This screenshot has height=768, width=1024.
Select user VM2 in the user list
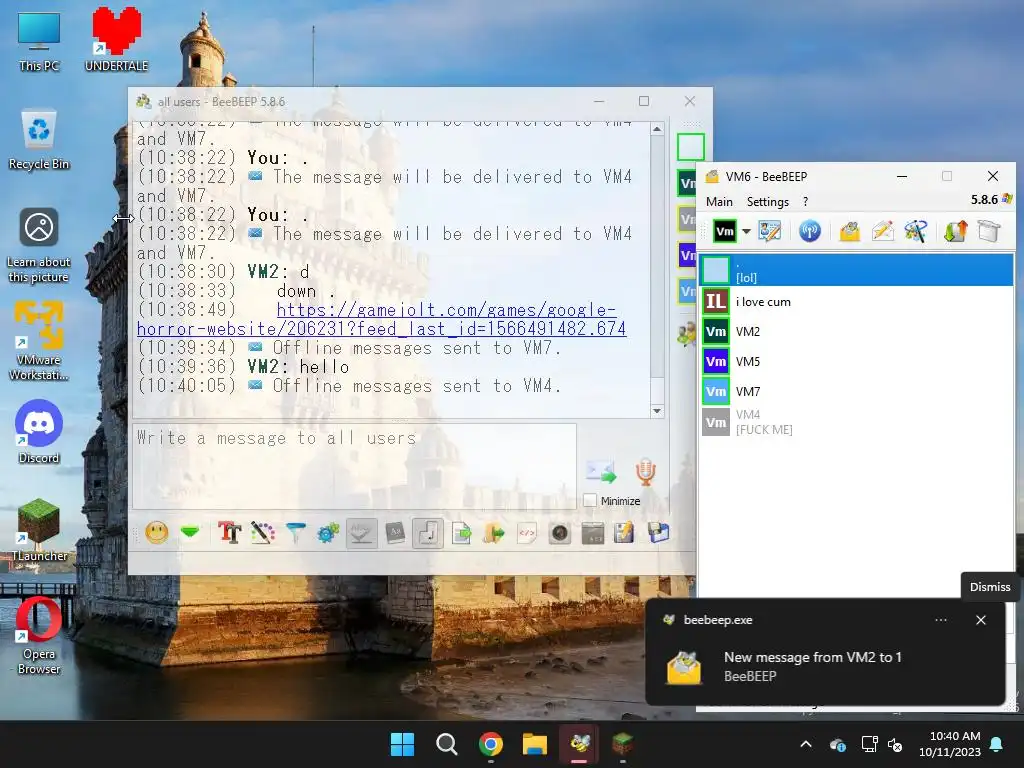(x=856, y=332)
